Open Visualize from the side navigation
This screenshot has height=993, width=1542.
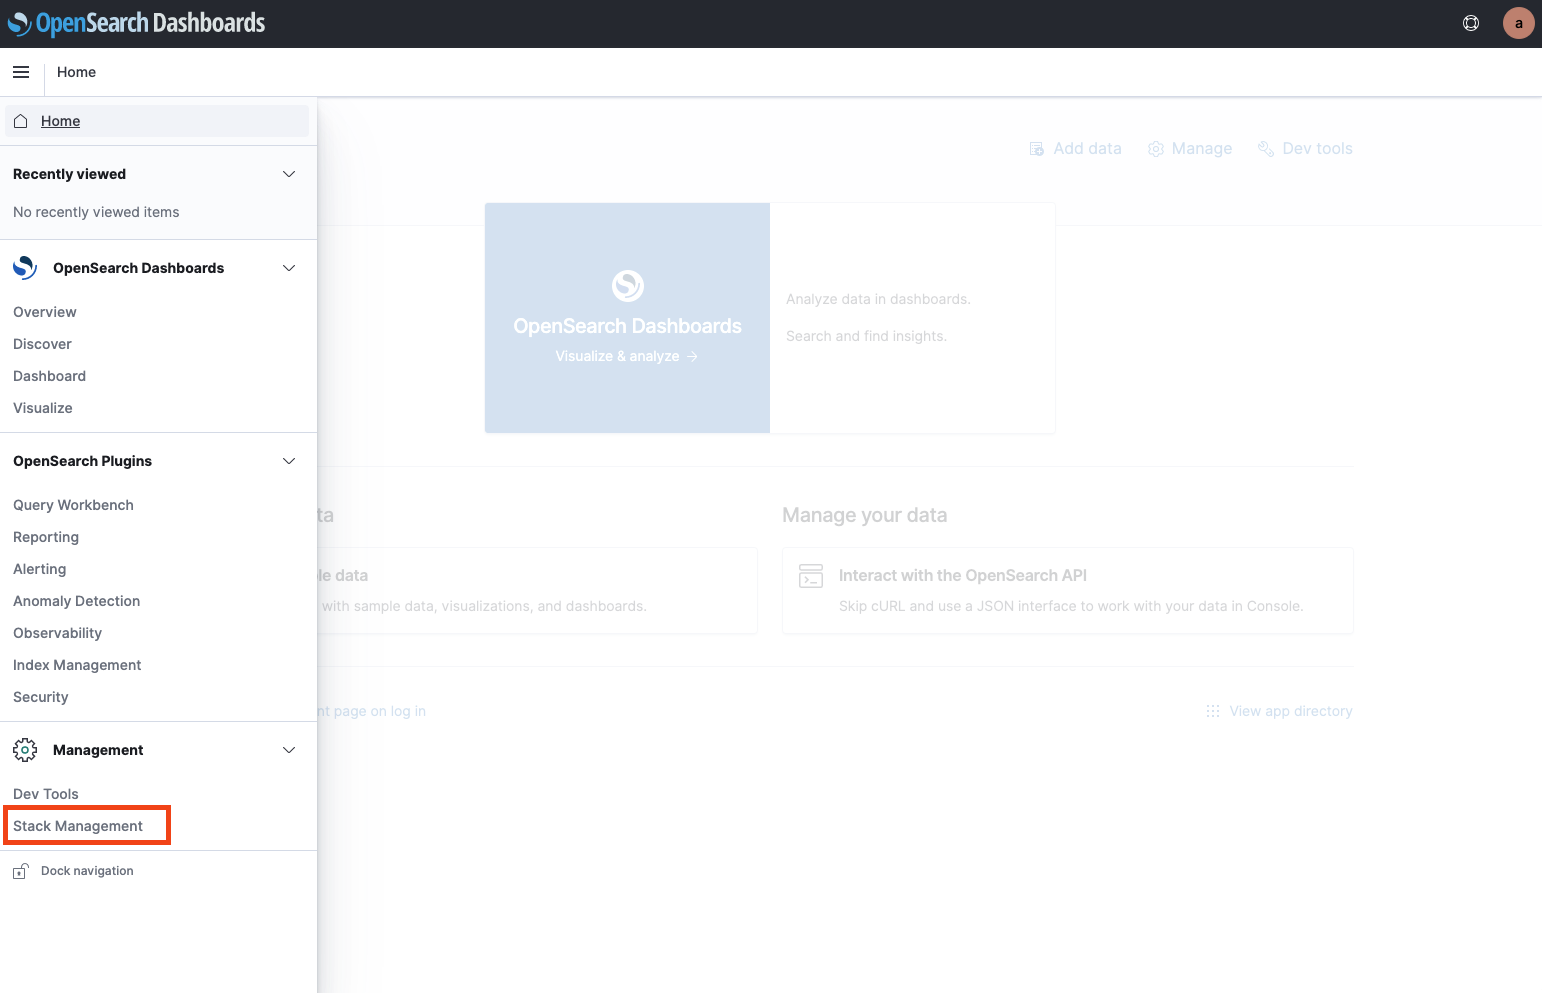43,408
